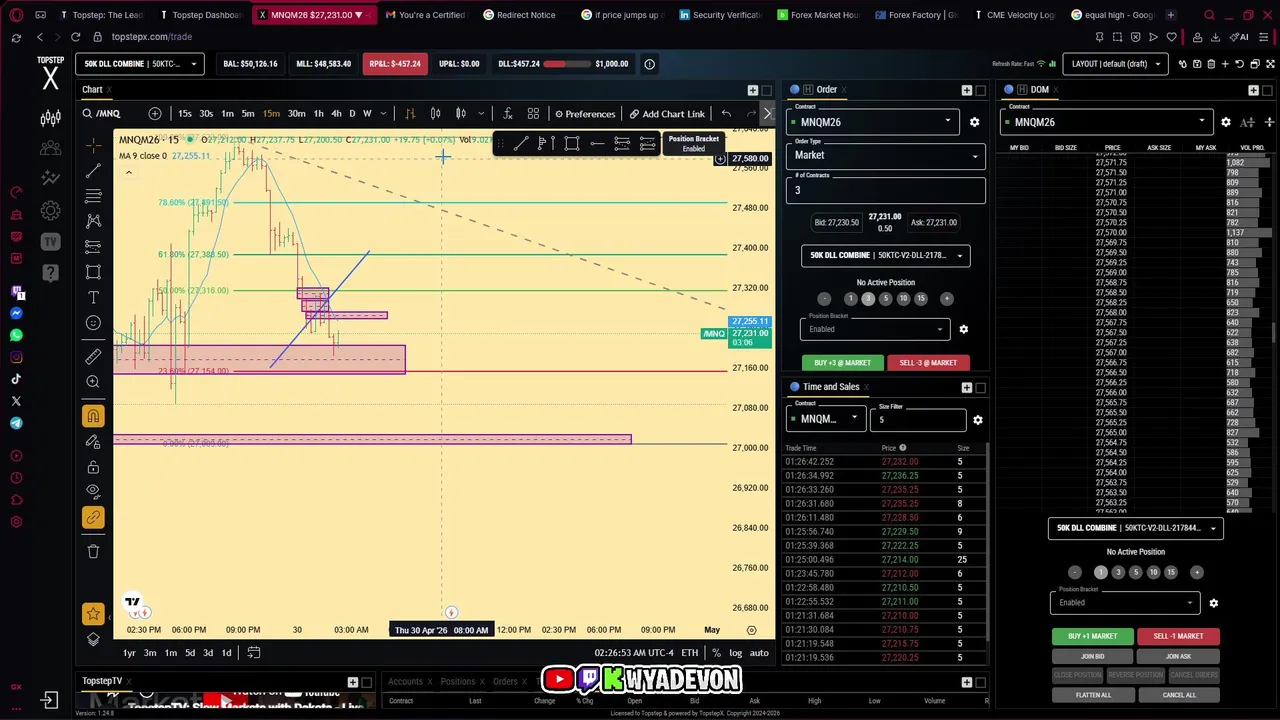Click the Time and Sales Size Filter field
Image resolution: width=1280 pixels, height=720 pixels.
[918, 419]
